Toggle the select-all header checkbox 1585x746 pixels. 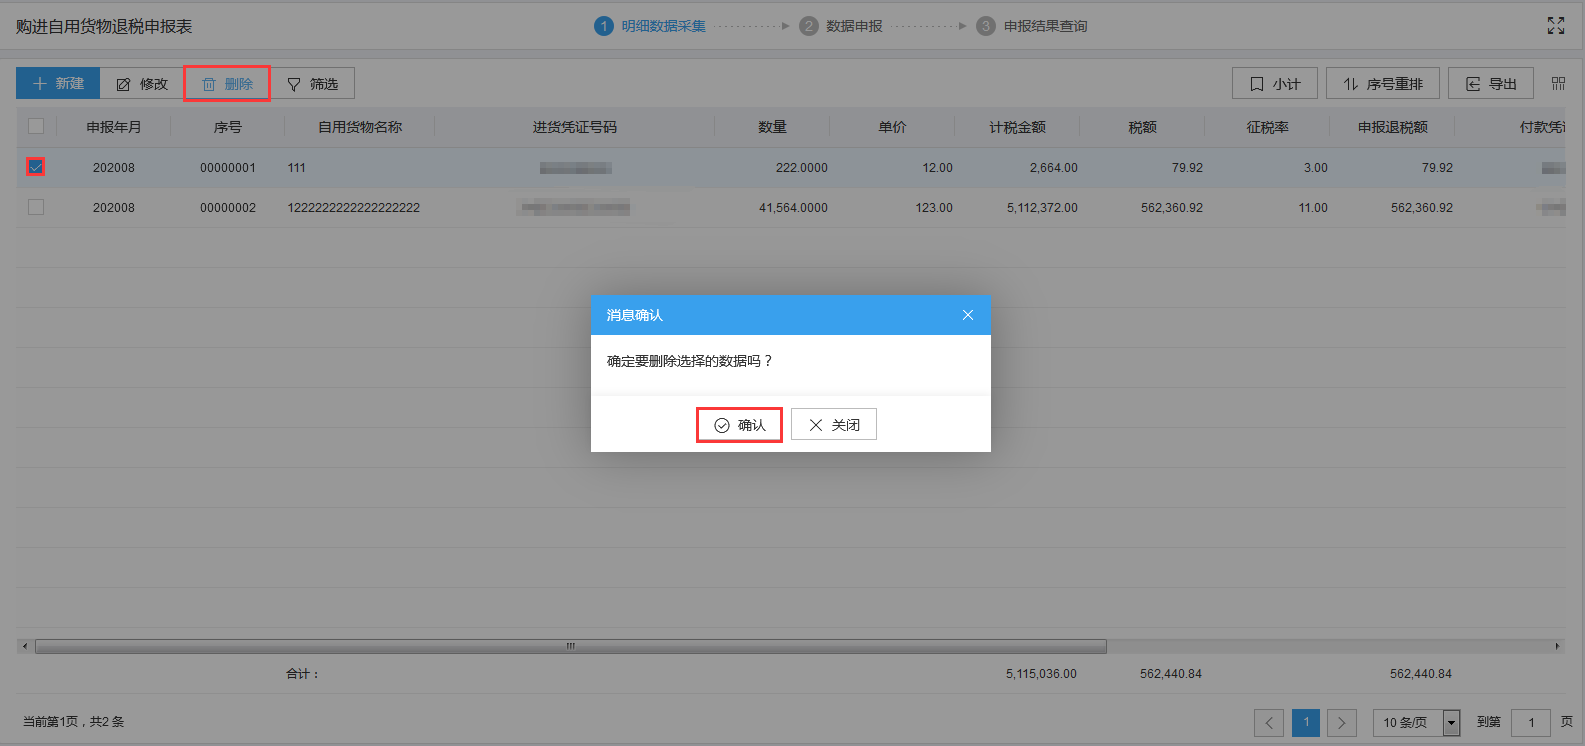pos(36,126)
